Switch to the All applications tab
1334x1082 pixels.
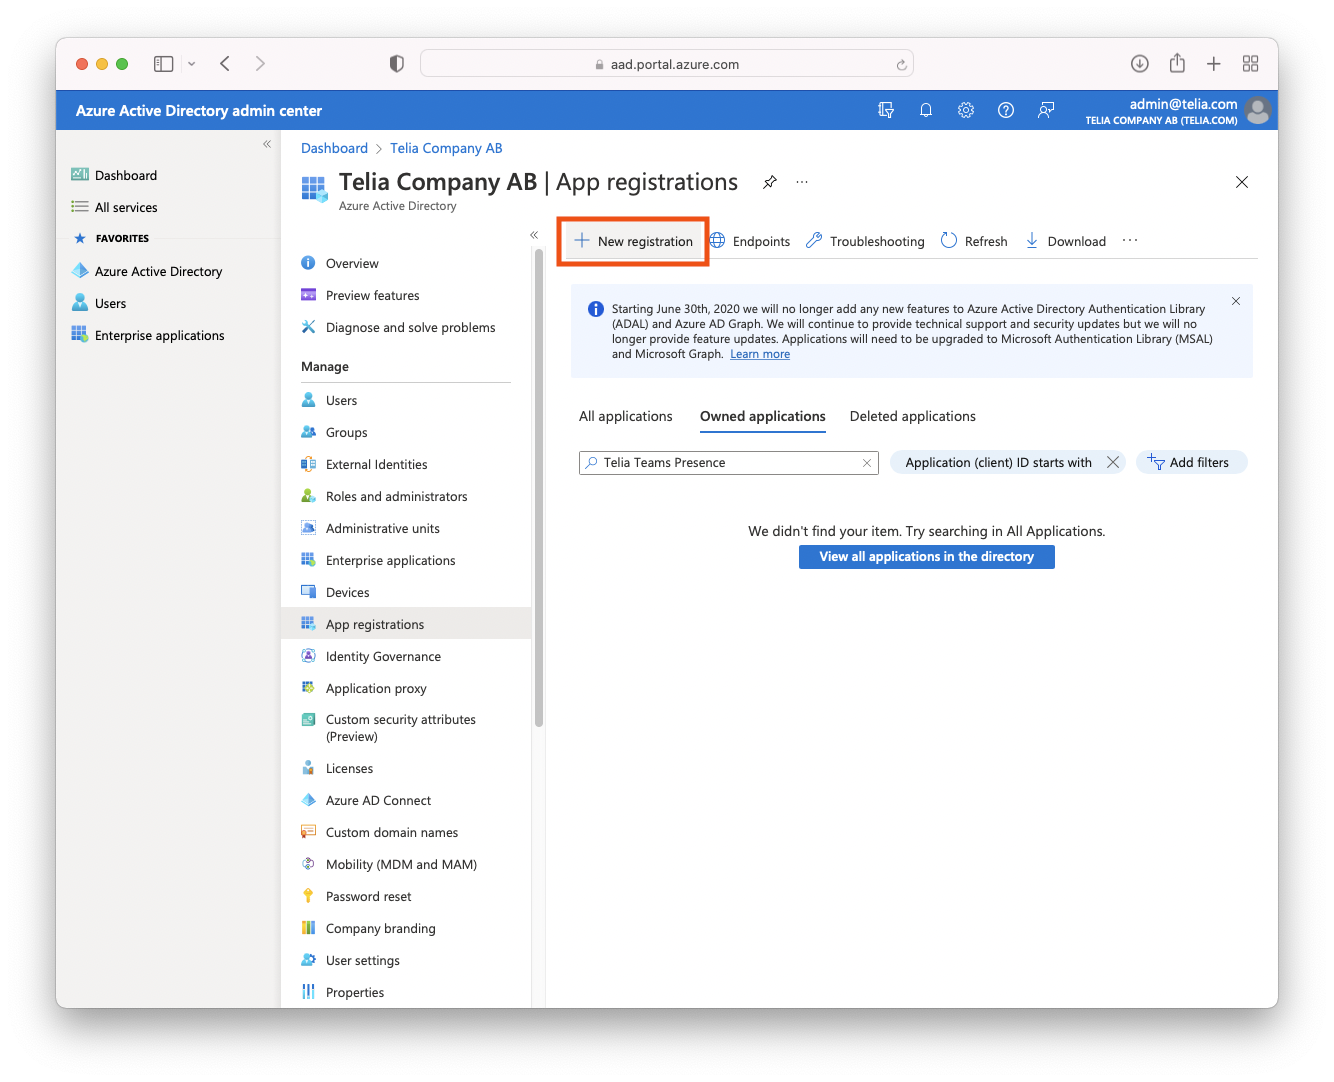pyautogui.click(x=626, y=416)
